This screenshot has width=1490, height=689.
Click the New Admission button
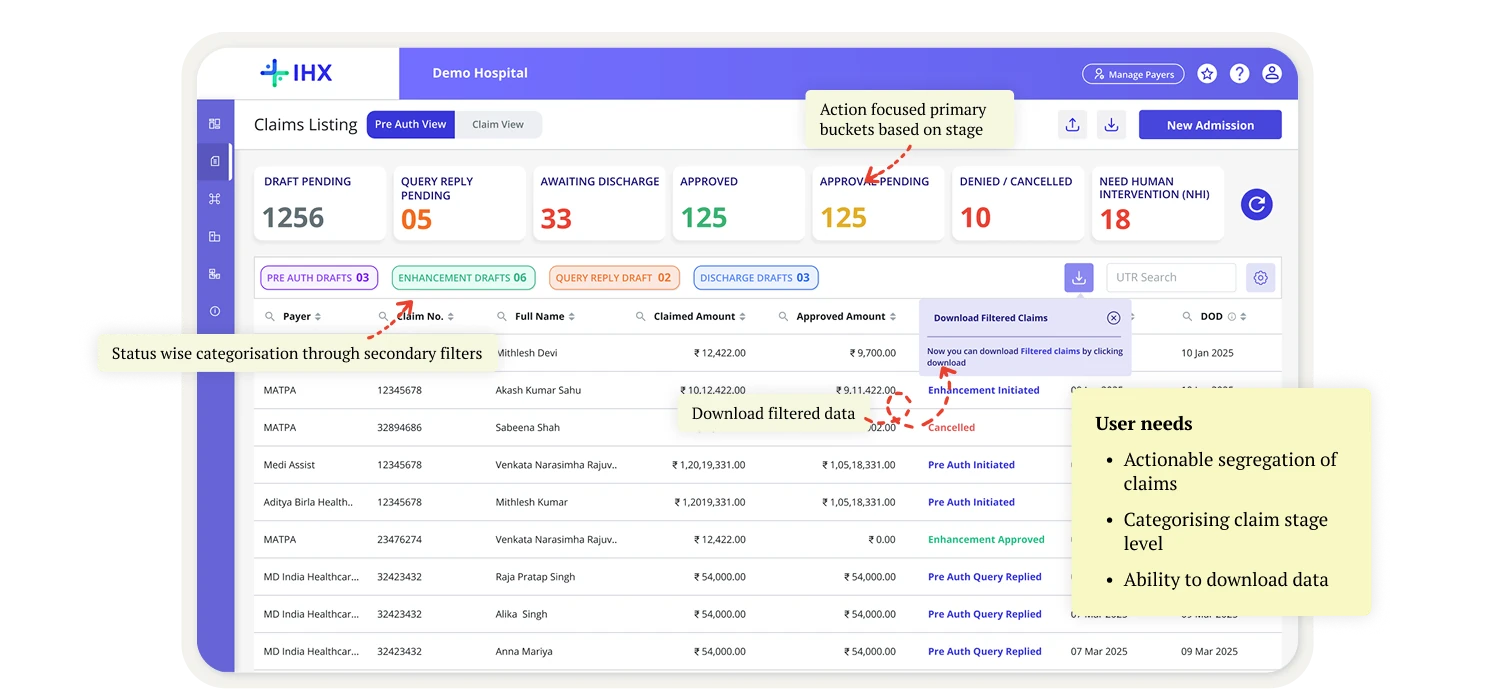tap(1210, 125)
